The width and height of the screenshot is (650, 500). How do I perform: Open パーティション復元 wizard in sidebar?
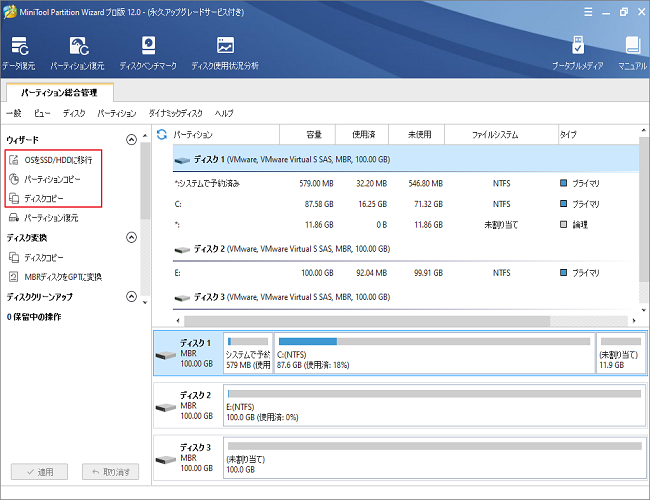click(x=44, y=218)
